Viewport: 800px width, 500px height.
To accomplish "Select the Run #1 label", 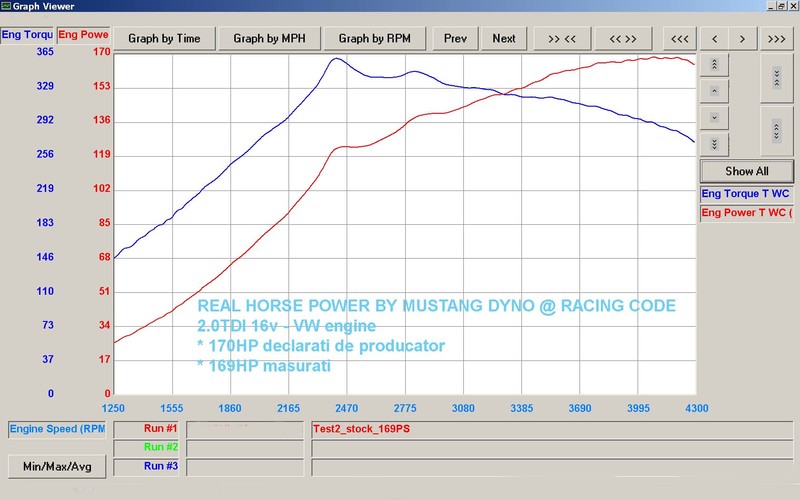I will [146, 429].
